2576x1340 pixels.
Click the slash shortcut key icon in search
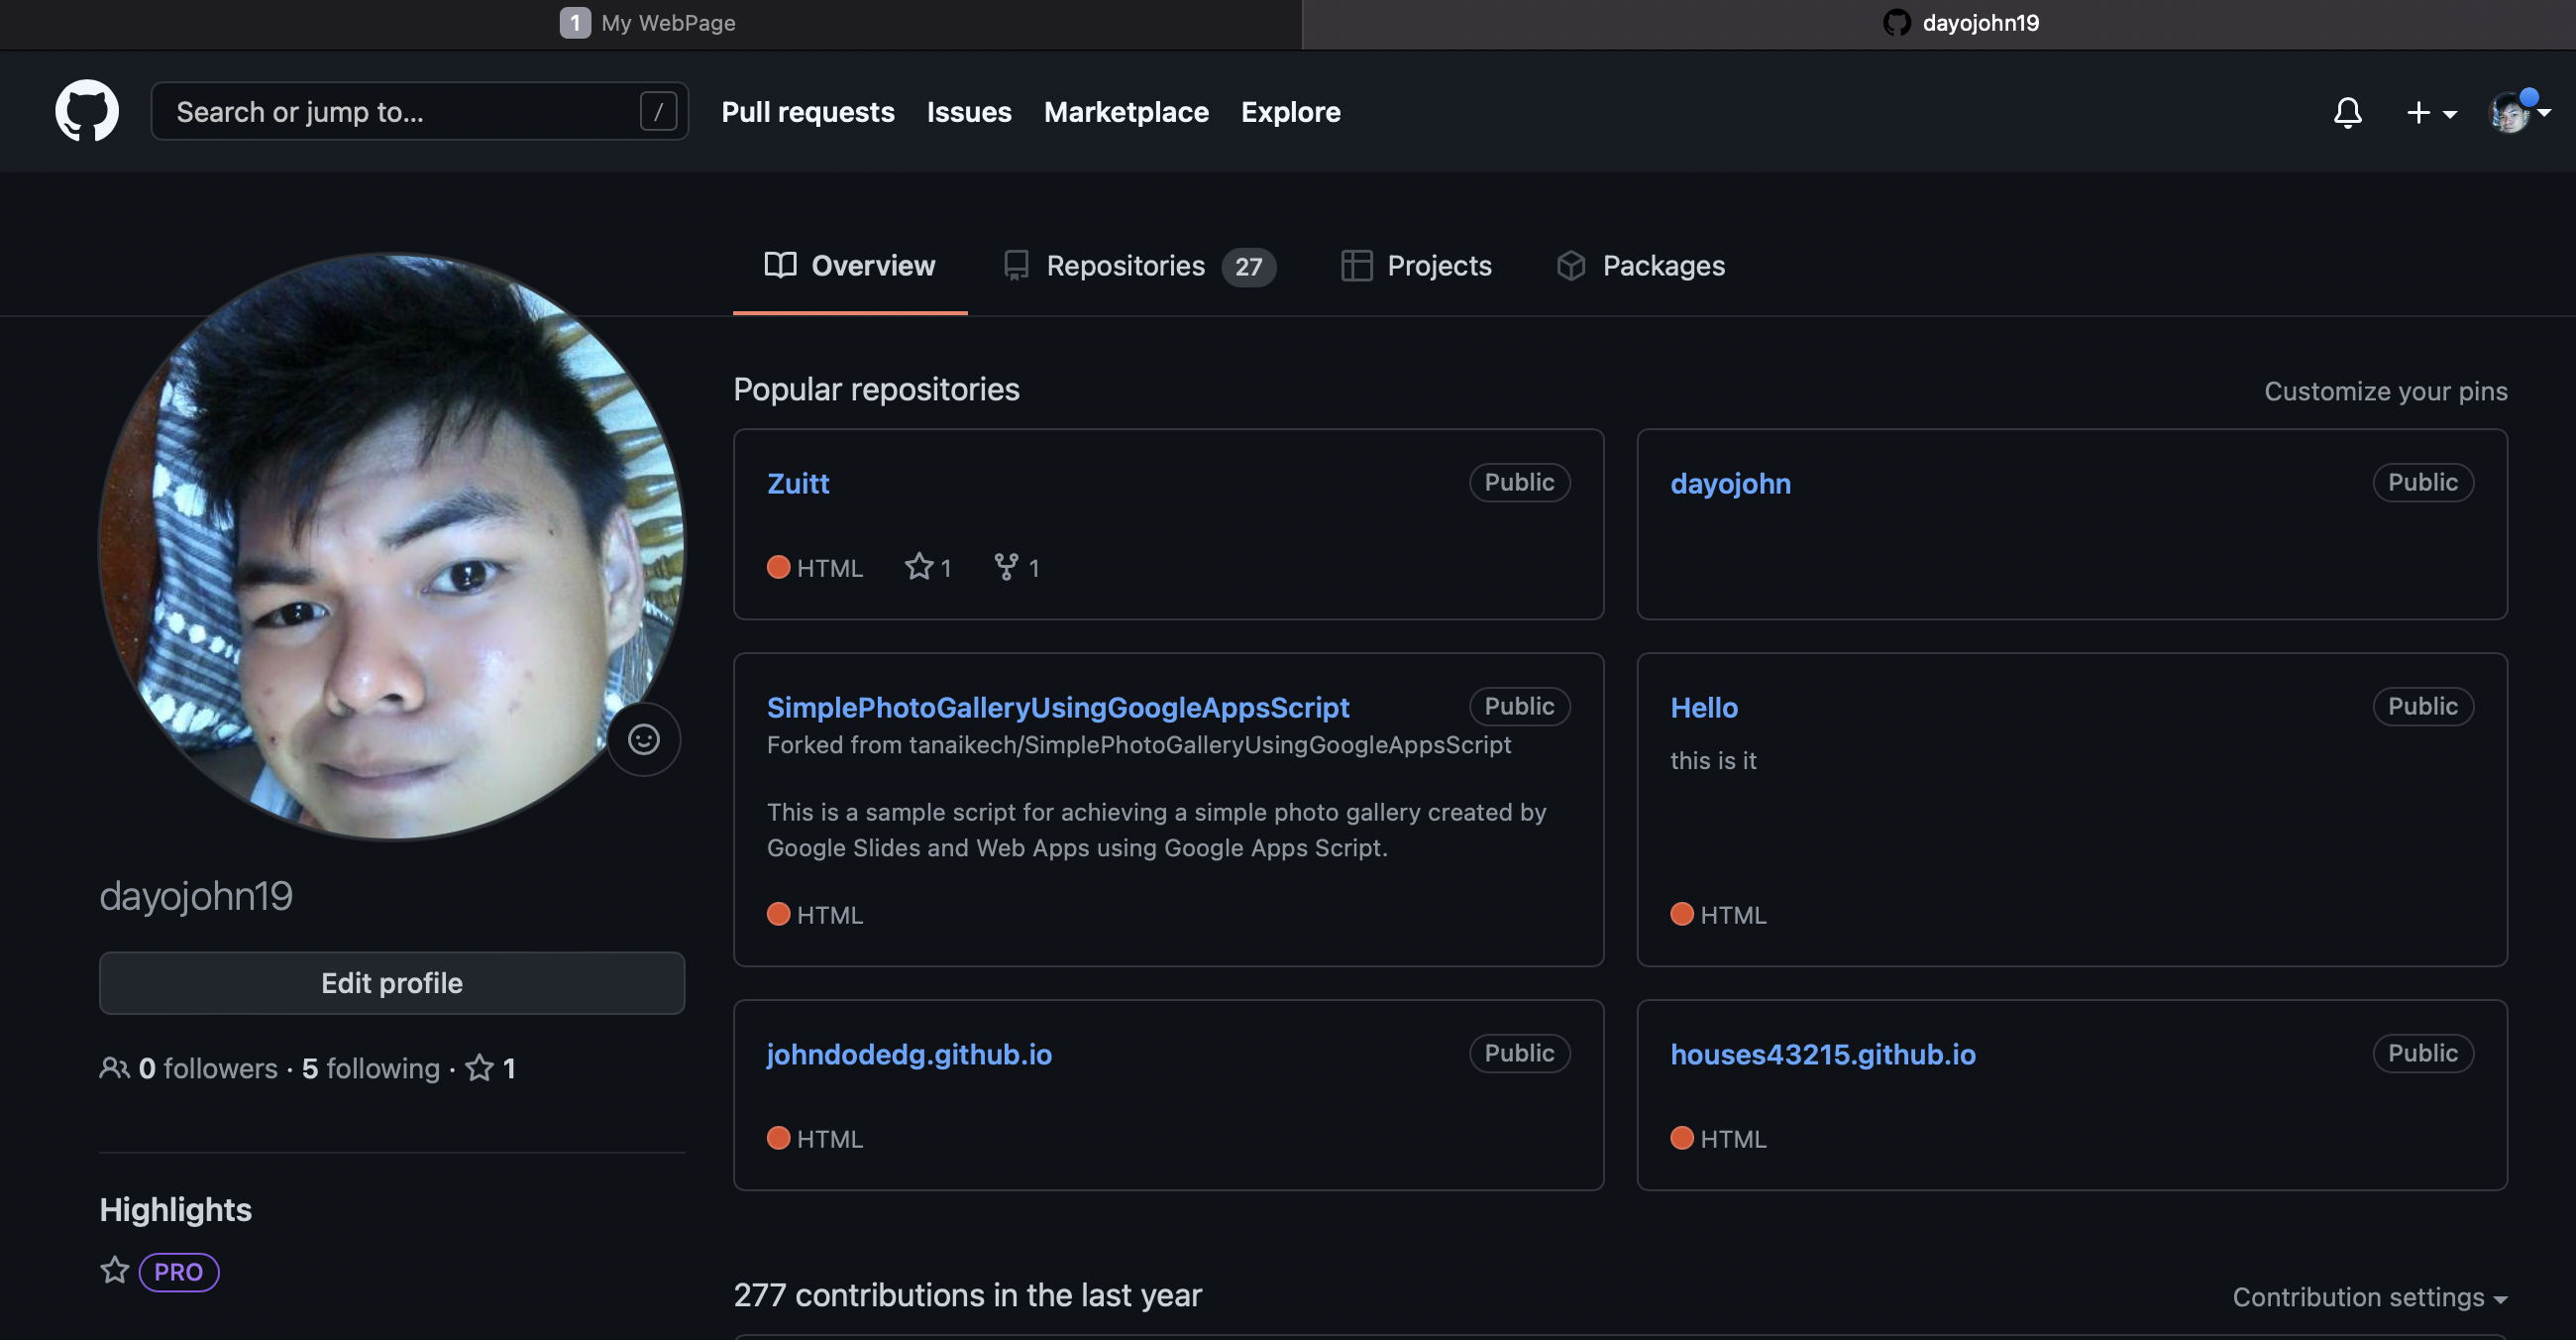pos(658,111)
